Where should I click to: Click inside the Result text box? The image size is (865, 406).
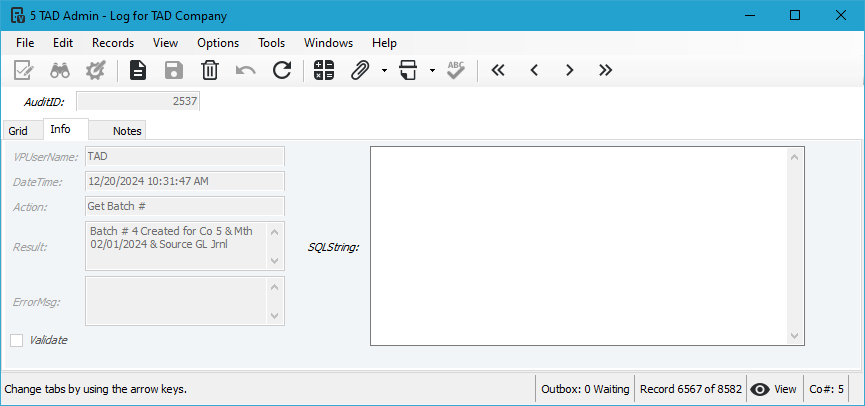tap(177, 246)
